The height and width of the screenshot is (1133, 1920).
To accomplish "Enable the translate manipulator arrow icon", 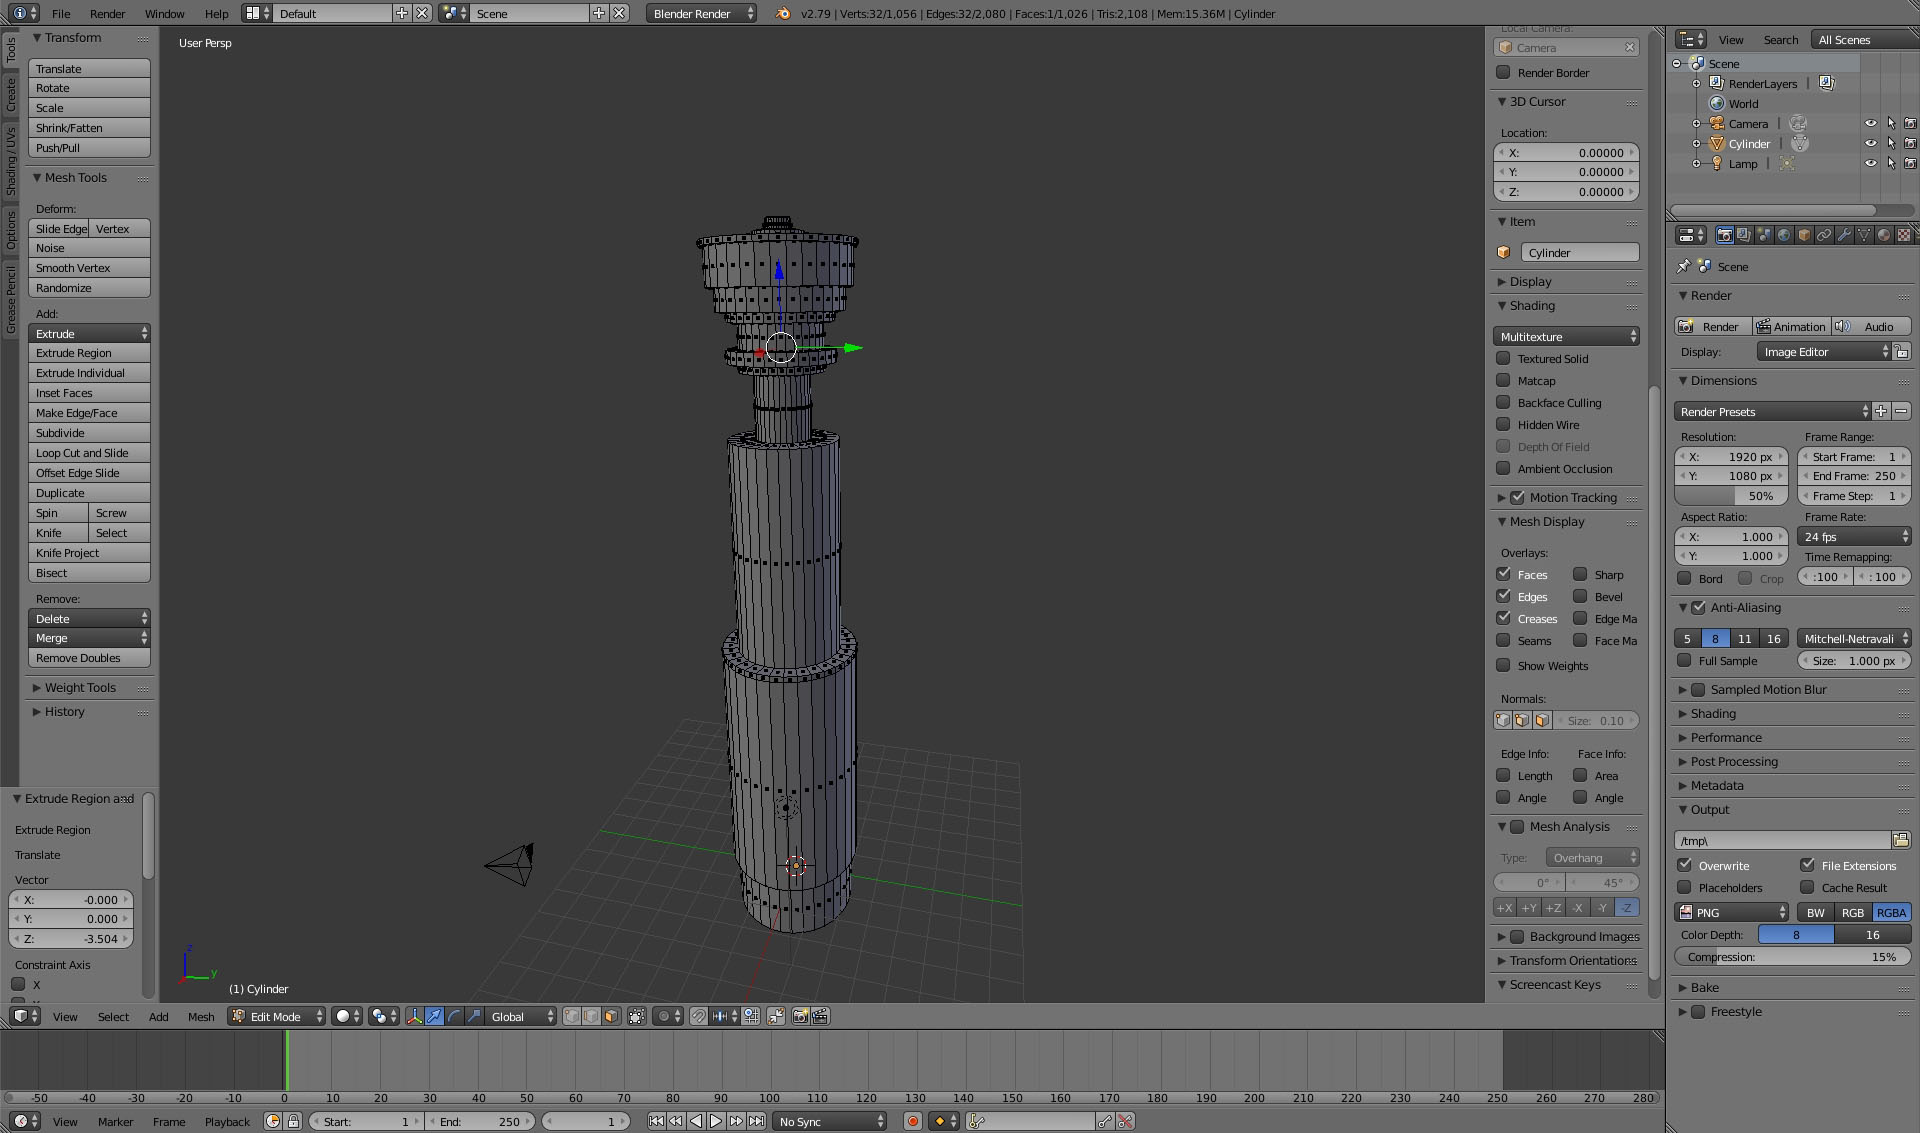I will pyautogui.click(x=434, y=1016).
